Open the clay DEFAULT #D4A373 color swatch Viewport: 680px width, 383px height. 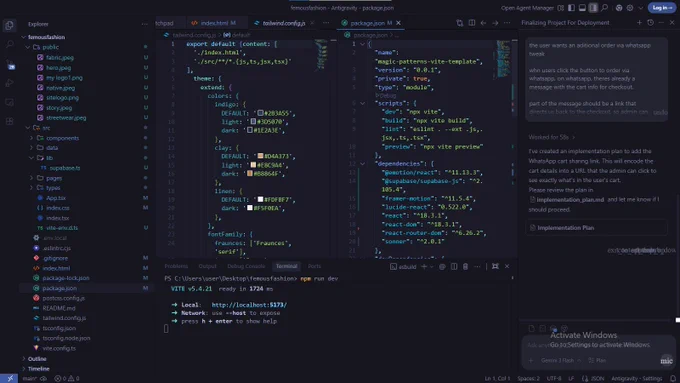(x=260, y=156)
